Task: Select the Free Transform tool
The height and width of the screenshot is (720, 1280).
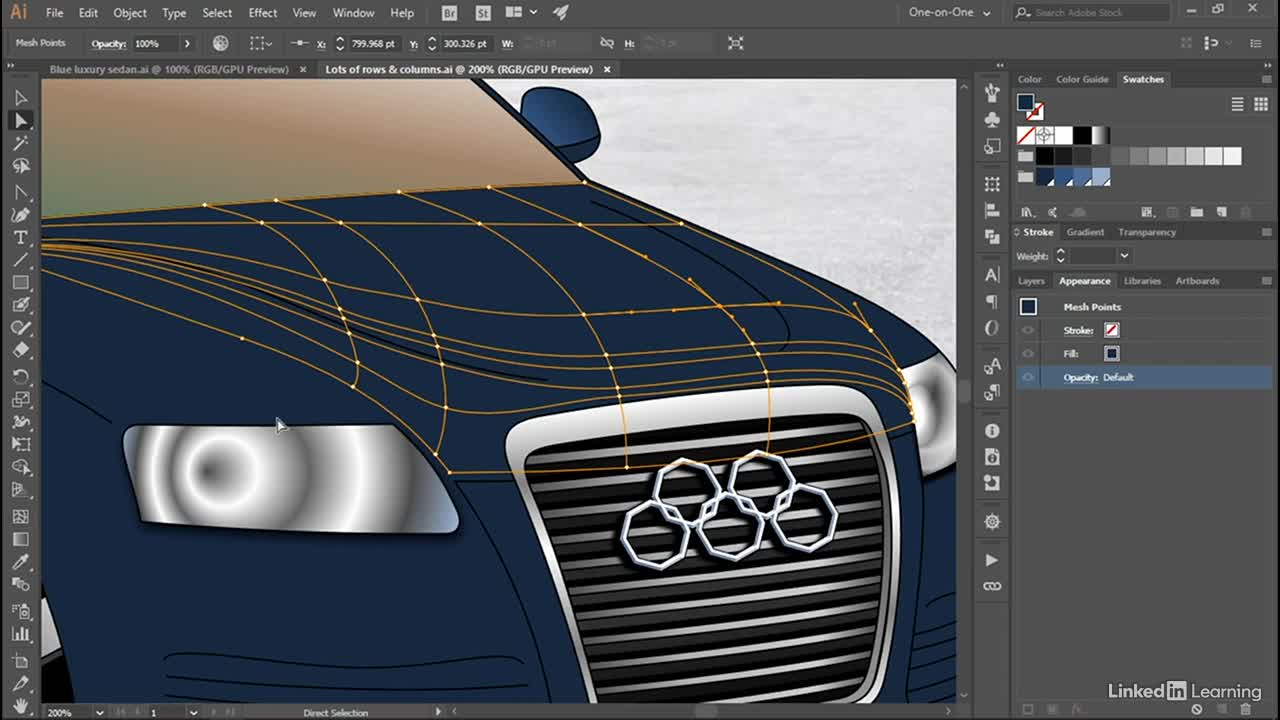Action: [20, 445]
